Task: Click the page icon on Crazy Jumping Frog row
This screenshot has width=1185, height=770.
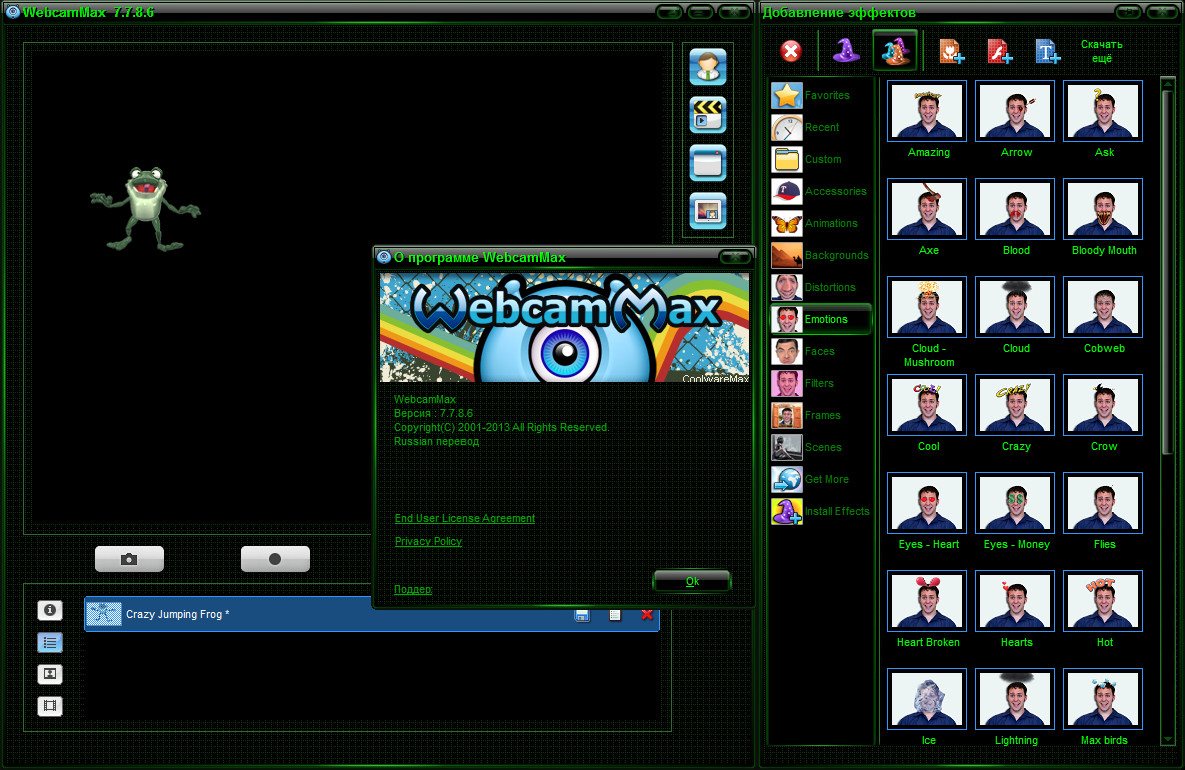Action: tap(615, 614)
